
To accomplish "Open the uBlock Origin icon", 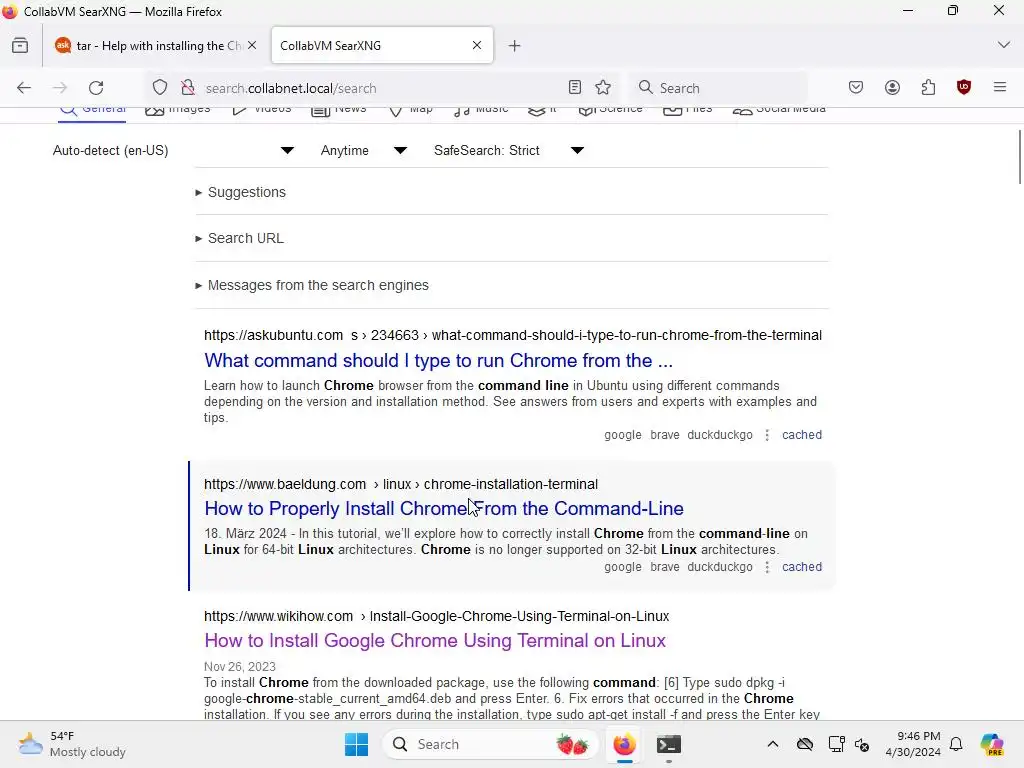I will (964, 88).
